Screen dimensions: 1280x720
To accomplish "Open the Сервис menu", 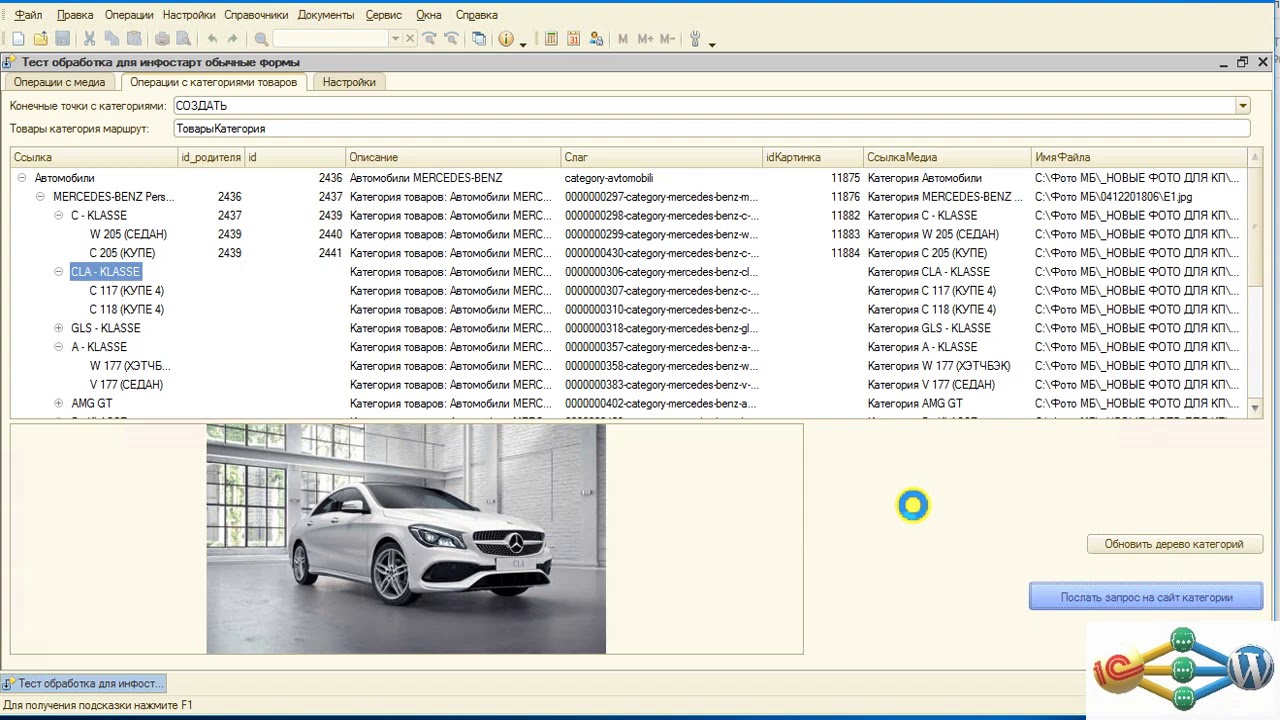I will click(x=384, y=15).
